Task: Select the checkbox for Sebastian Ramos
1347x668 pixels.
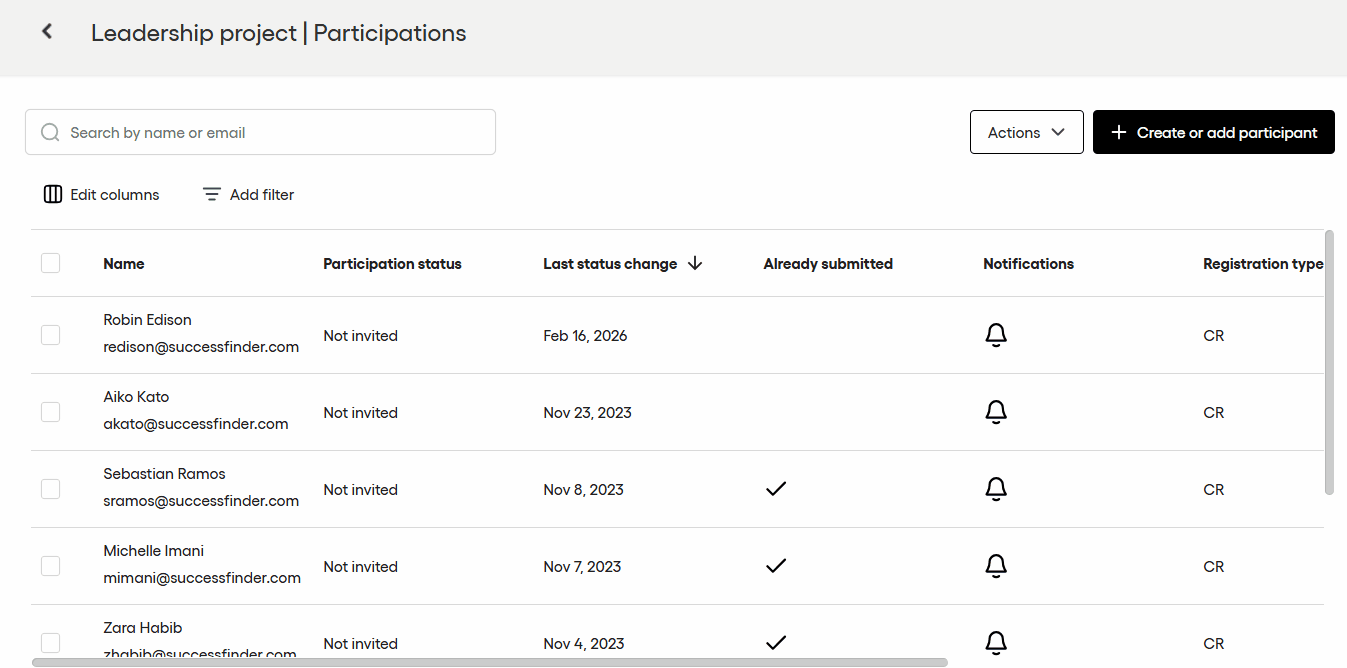Action: pyautogui.click(x=50, y=489)
